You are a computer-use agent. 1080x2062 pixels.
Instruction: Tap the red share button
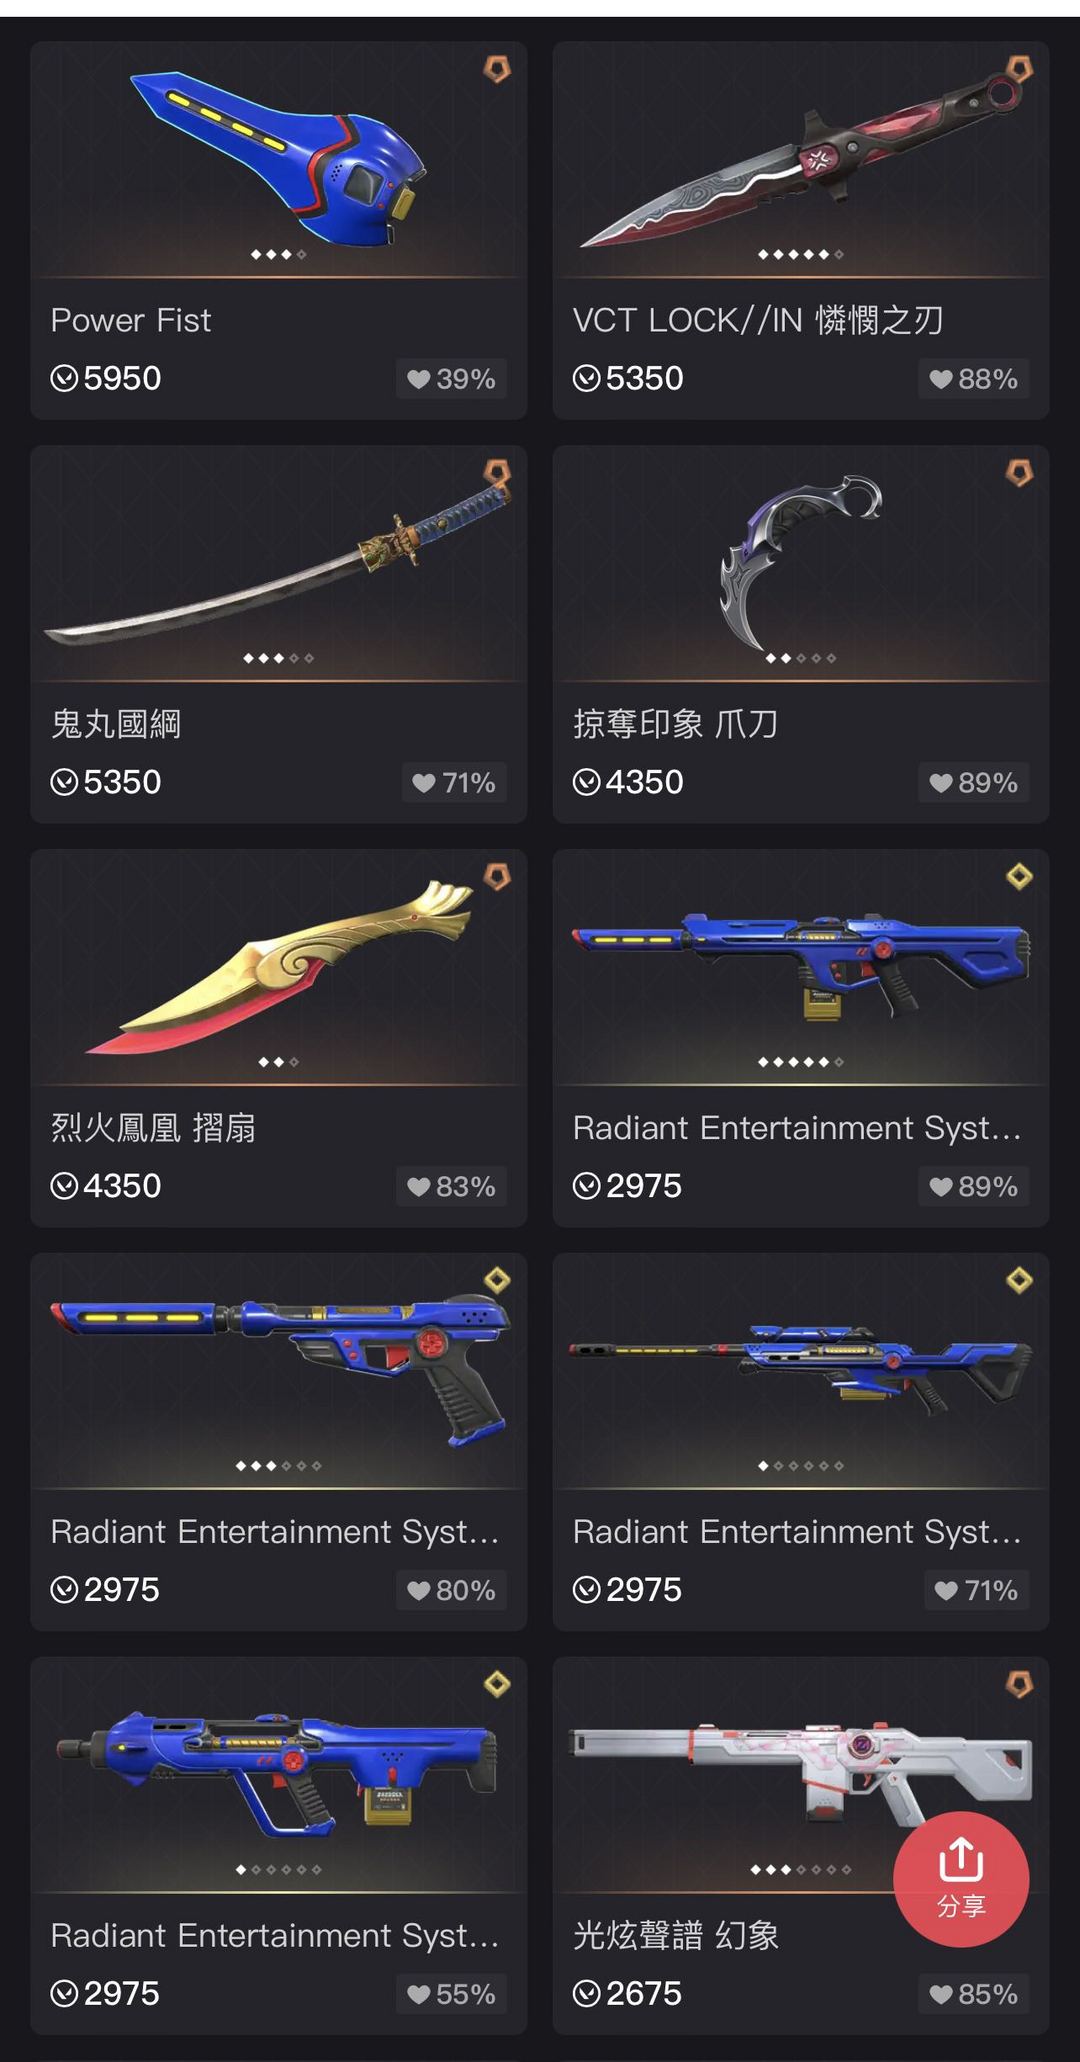click(961, 1878)
